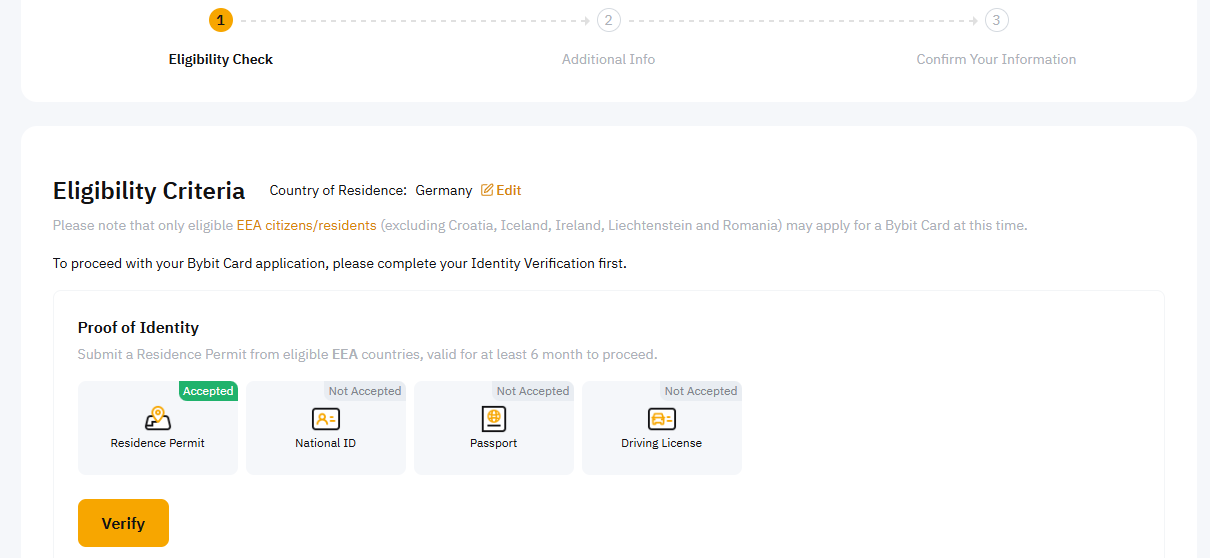1210x558 pixels.
Task: Select the Residence Permit label
Action: [x=158, y=443]
